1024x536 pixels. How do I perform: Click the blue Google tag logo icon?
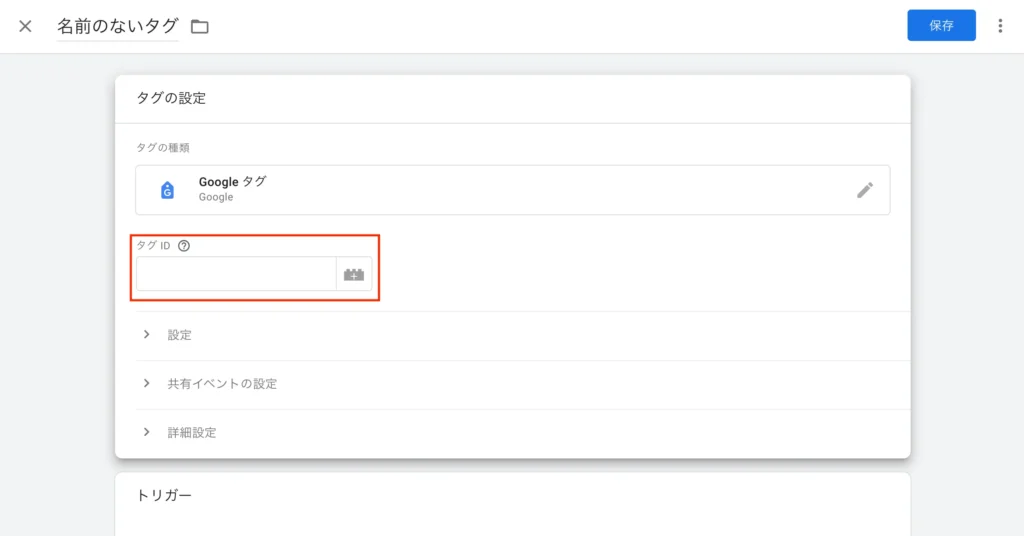pos(167,190)
